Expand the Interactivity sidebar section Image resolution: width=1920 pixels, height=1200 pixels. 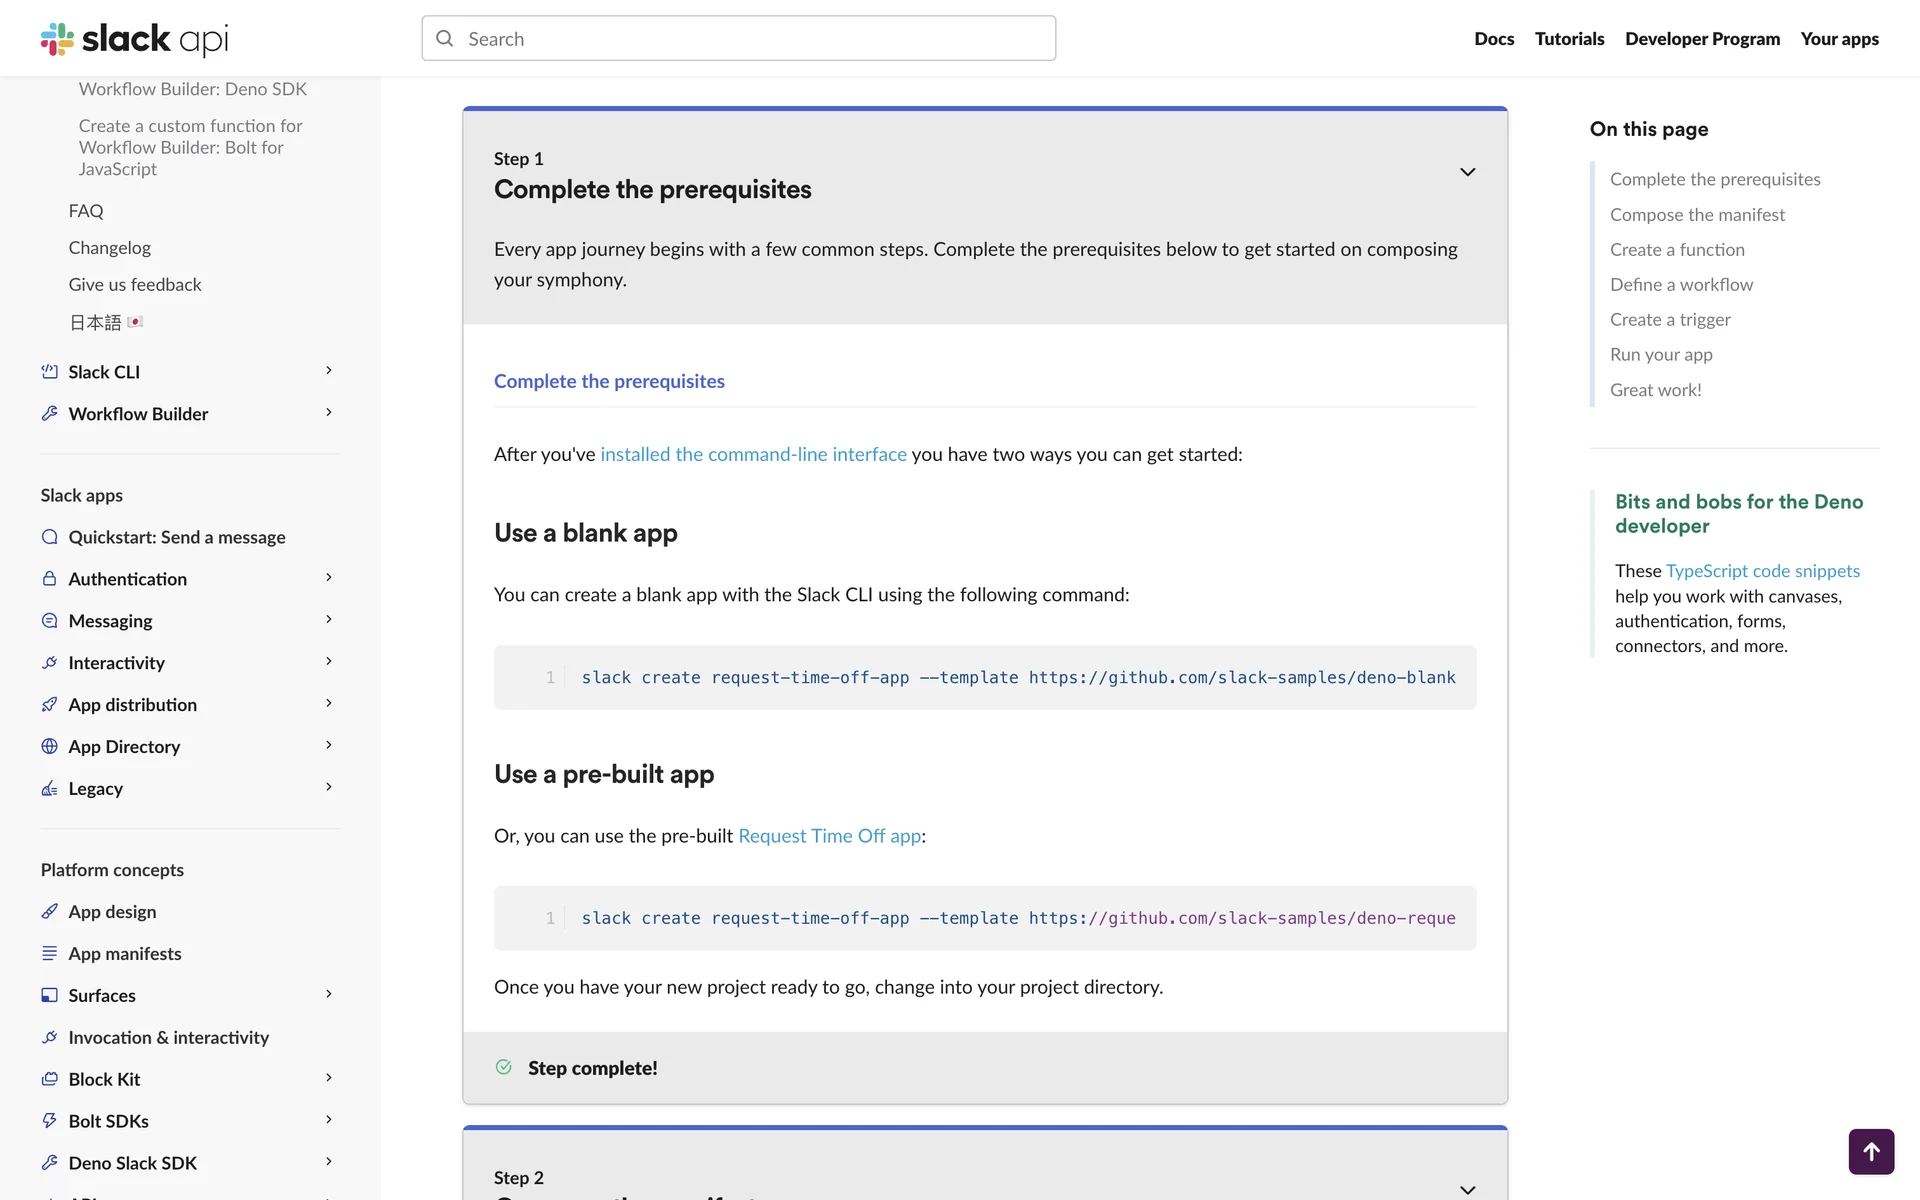pos(329,662)
